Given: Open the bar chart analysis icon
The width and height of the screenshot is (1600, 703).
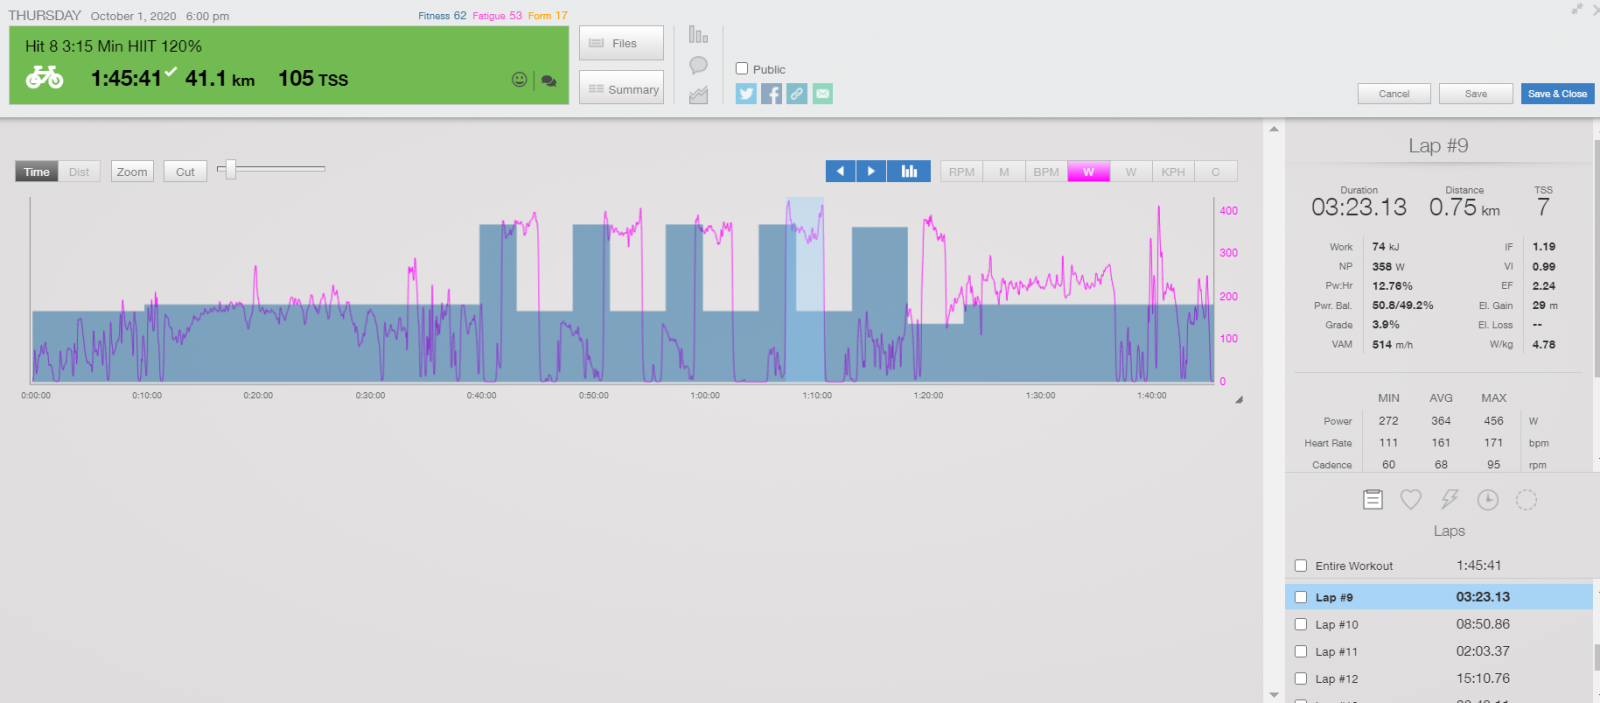Looking at the screenshot, I should pos(698,35).
